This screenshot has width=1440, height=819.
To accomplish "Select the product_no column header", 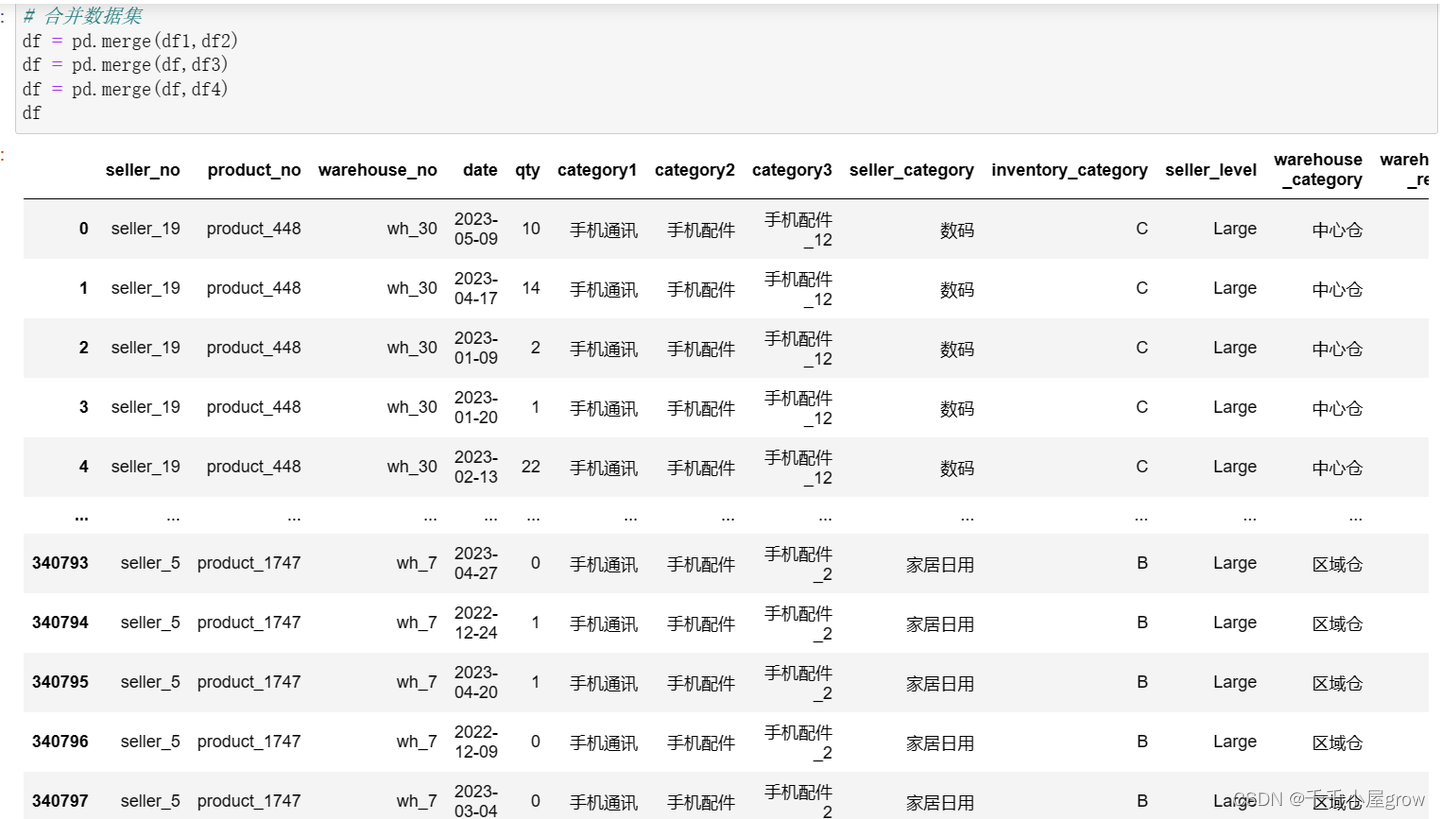I will (254, 170).
